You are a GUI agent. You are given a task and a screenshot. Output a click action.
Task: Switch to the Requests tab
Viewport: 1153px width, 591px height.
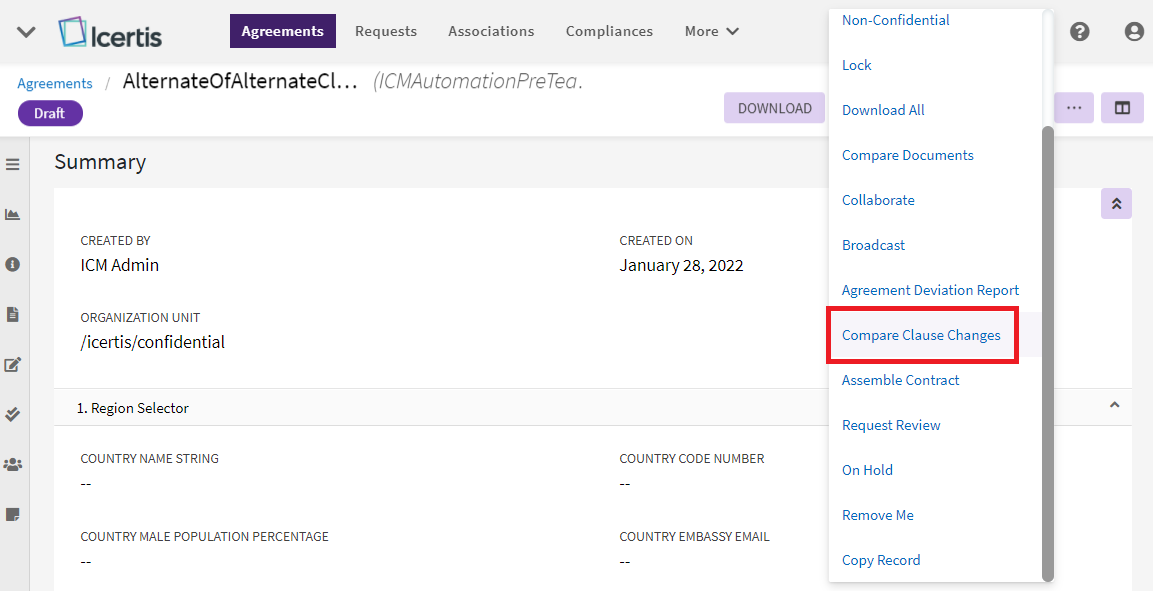point(385,31)
